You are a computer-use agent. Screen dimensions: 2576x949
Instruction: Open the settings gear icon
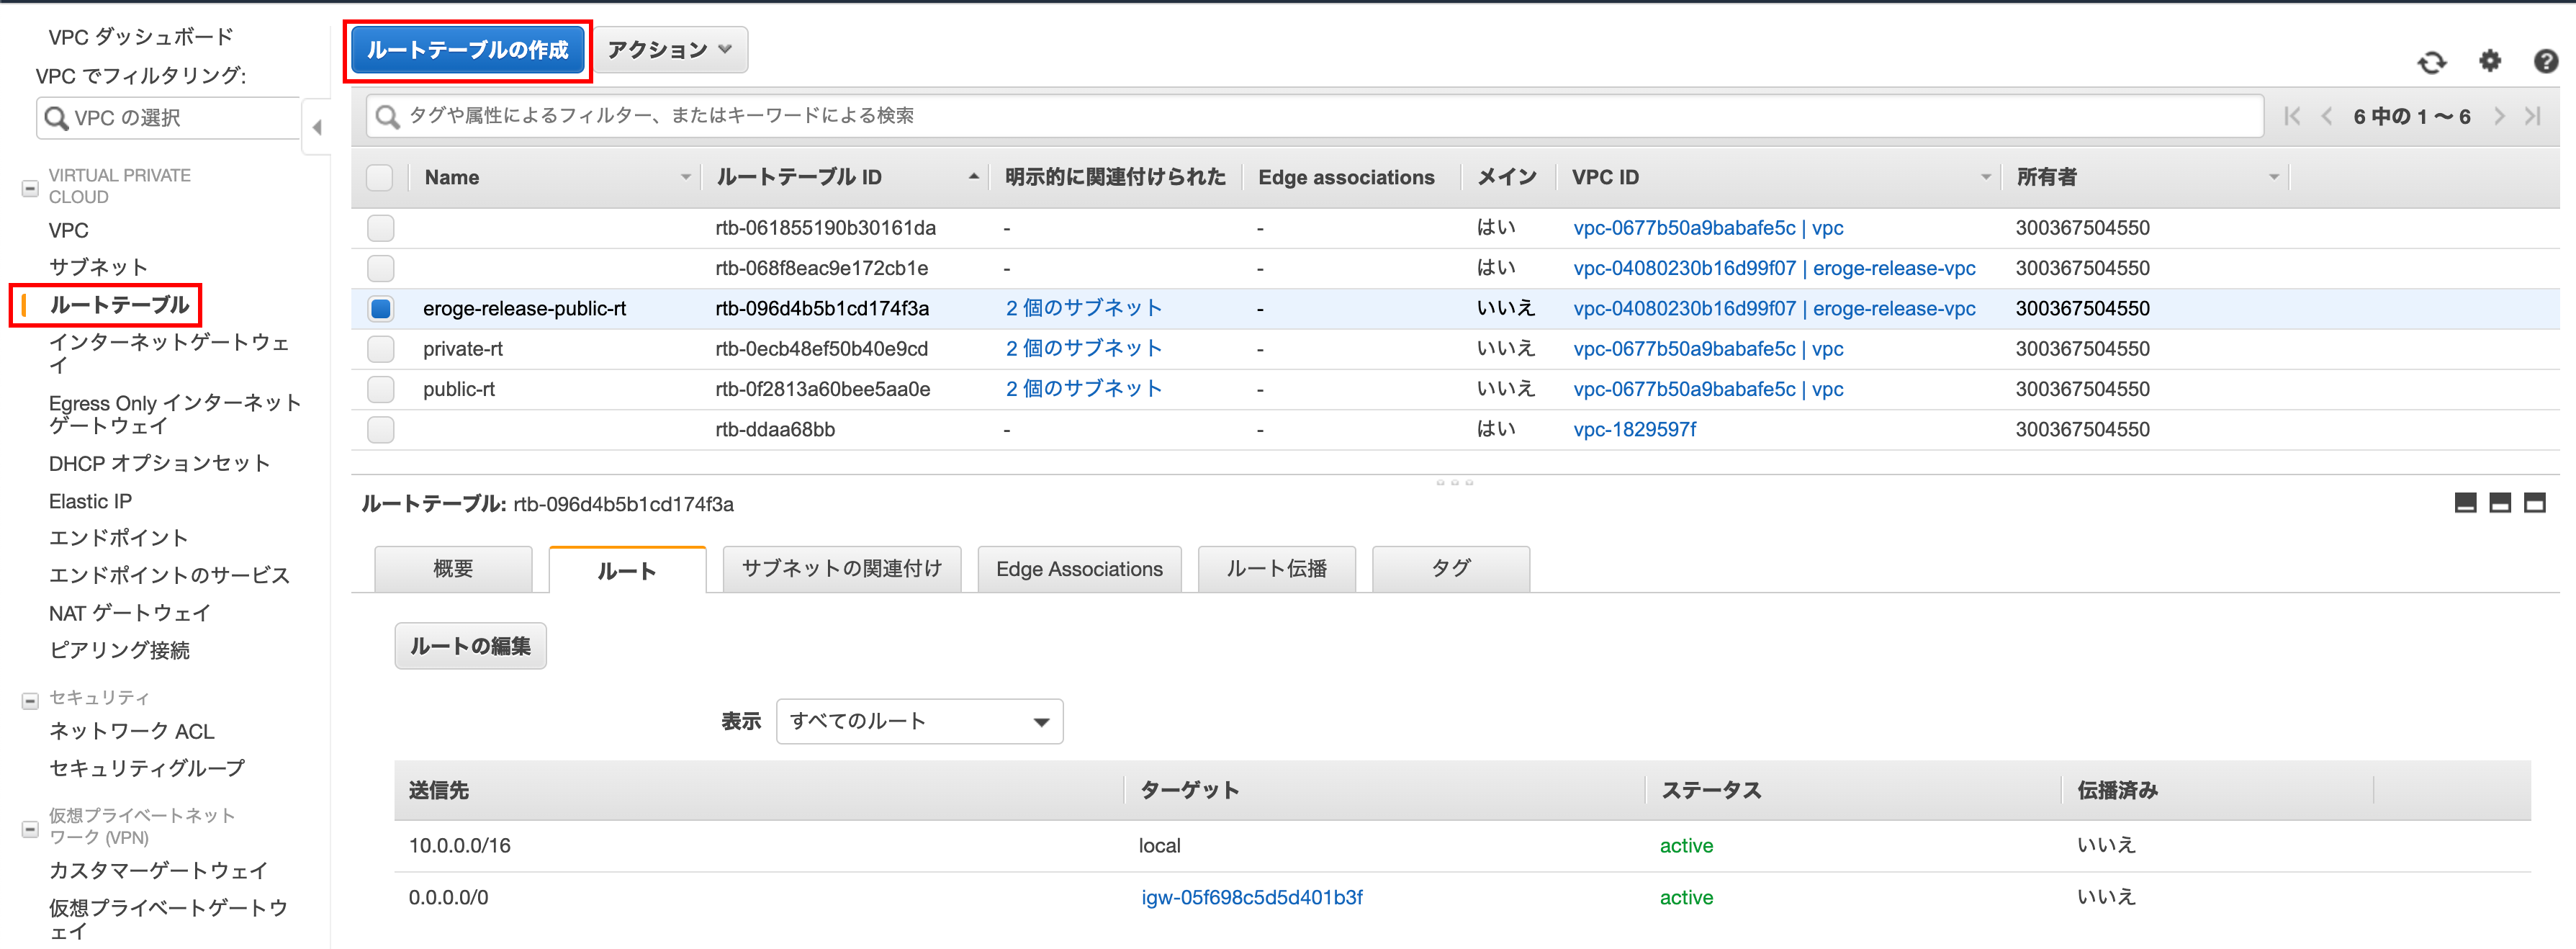click(2489, 62)
